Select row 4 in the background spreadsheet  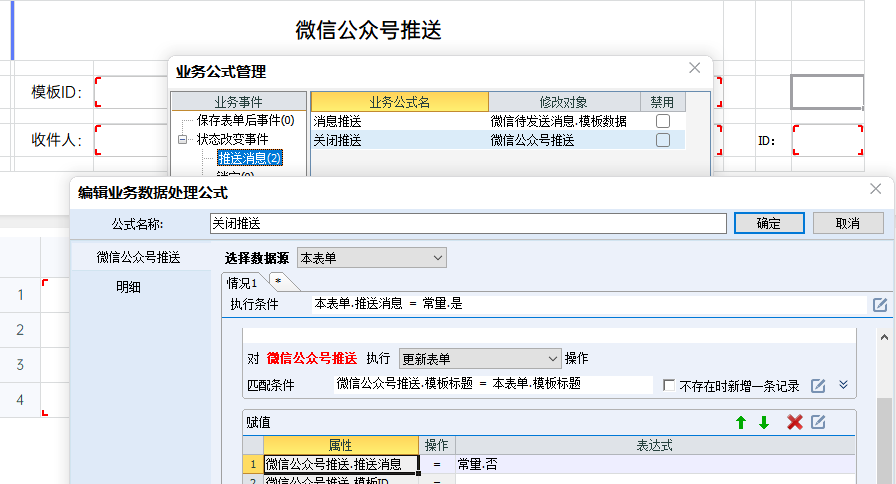[x=21, y=399]
